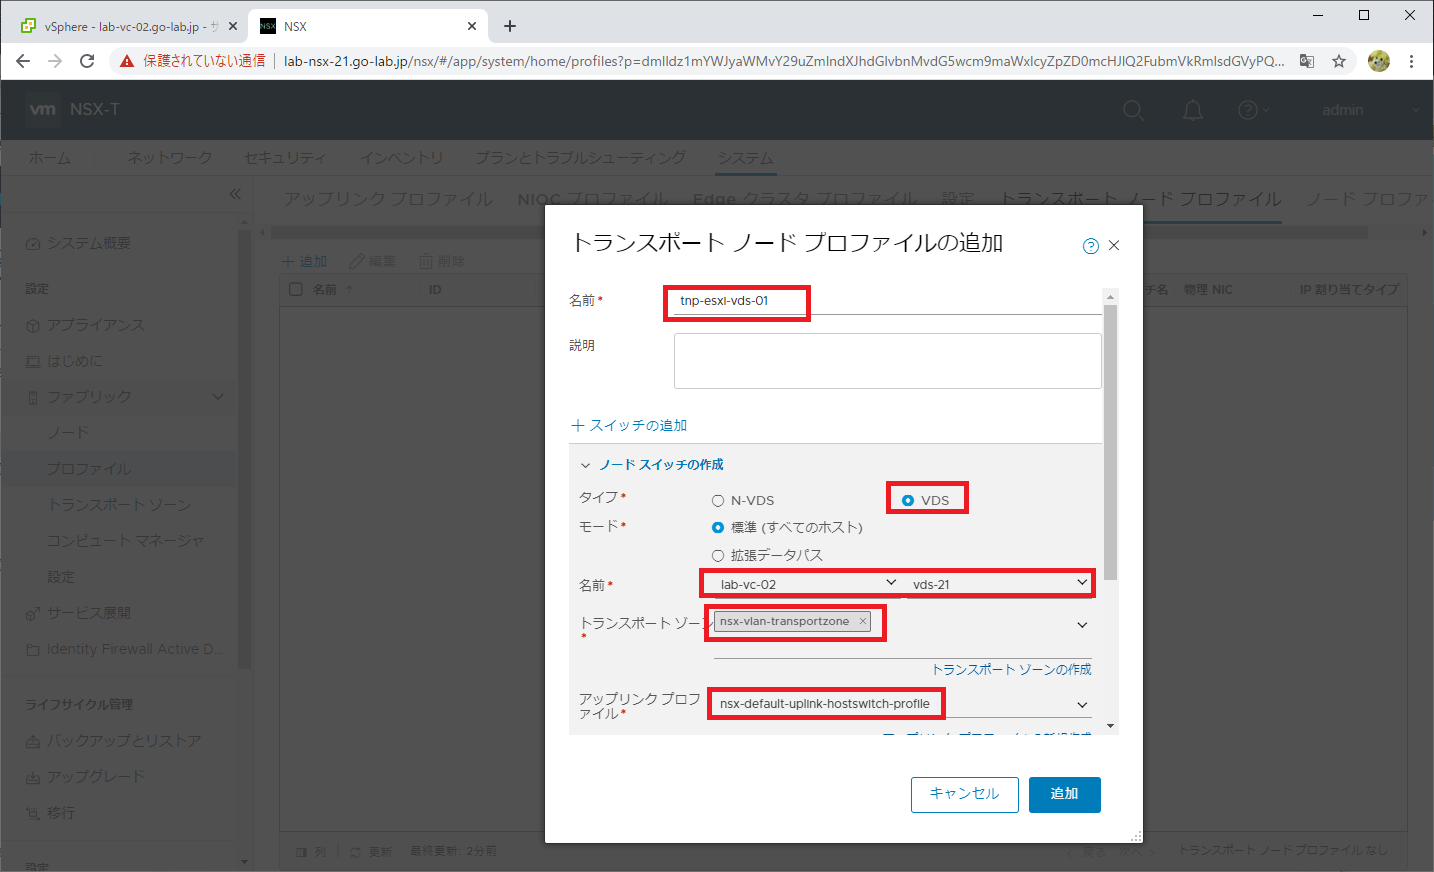Select the VDS type radio button
The height and width of the screenshot is (872, 1434).
tap(908, 500)
